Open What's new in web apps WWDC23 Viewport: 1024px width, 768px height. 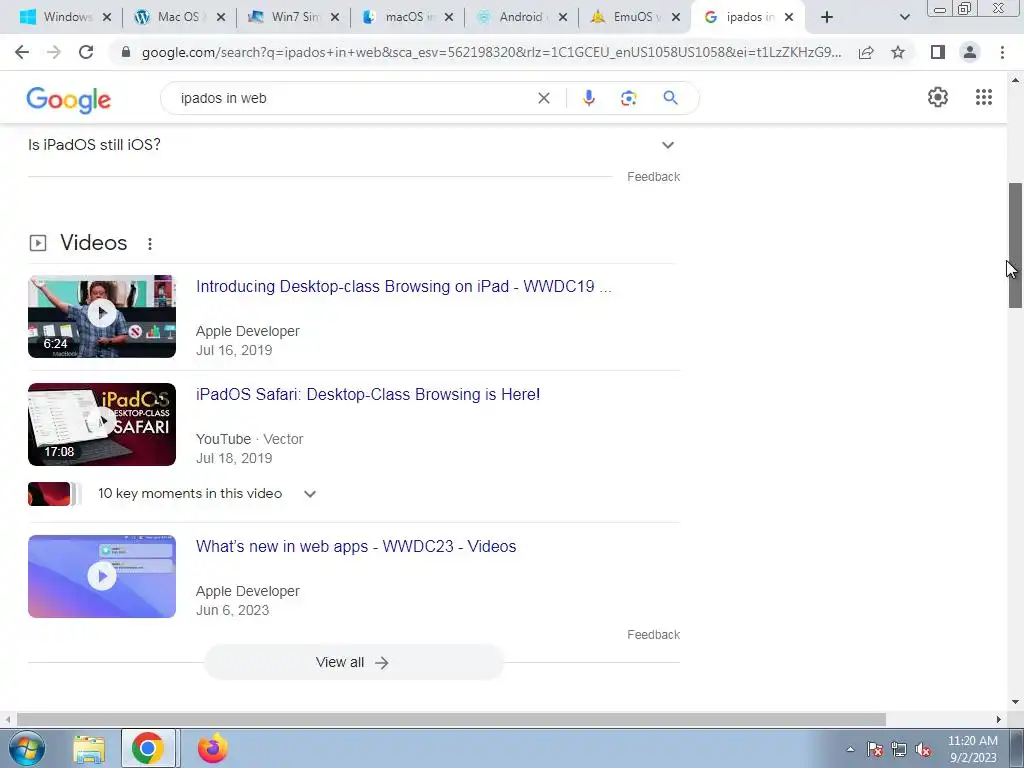point(356,547)
